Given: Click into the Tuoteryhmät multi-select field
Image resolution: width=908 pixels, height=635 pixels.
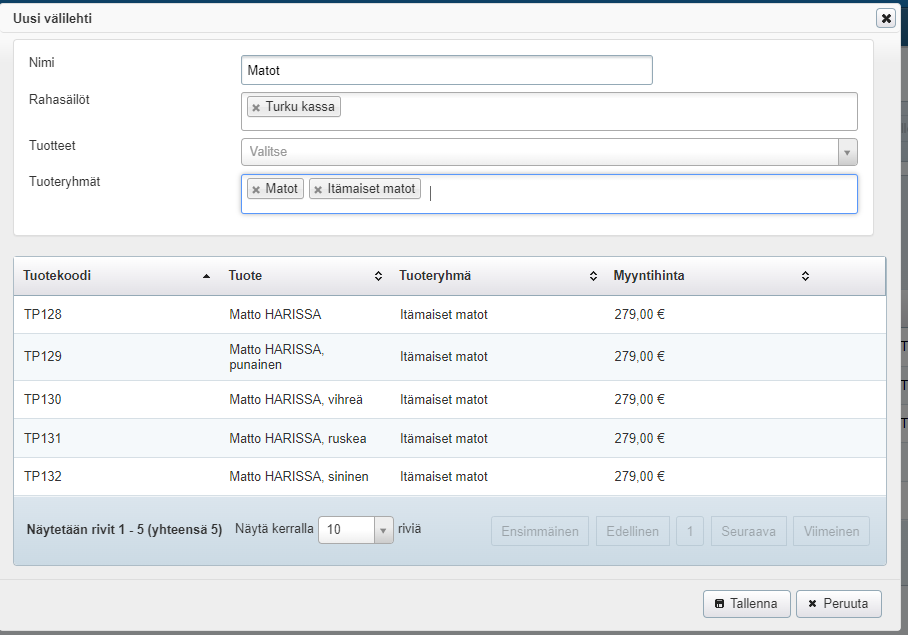Looking at the screenshot, I should click(x=640, y=194).
